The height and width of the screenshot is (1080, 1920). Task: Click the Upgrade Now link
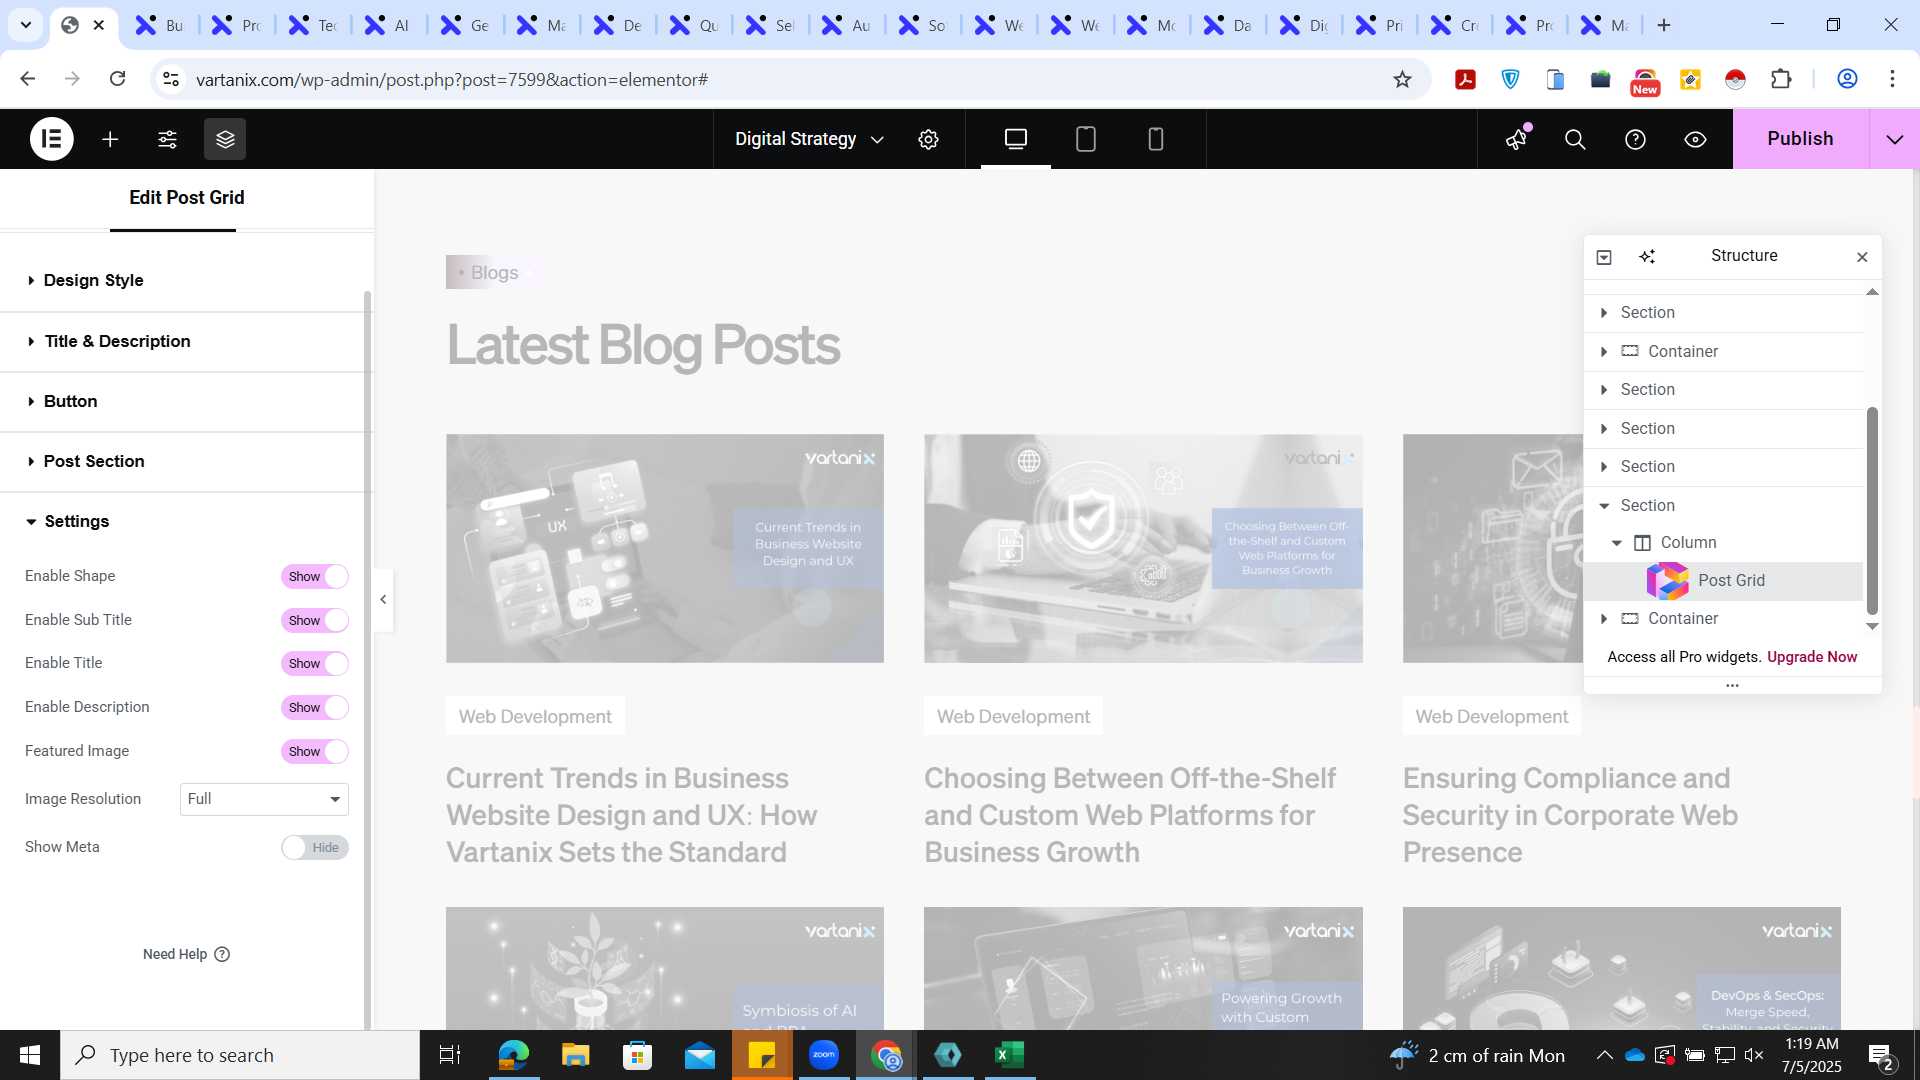(1812, 657)
